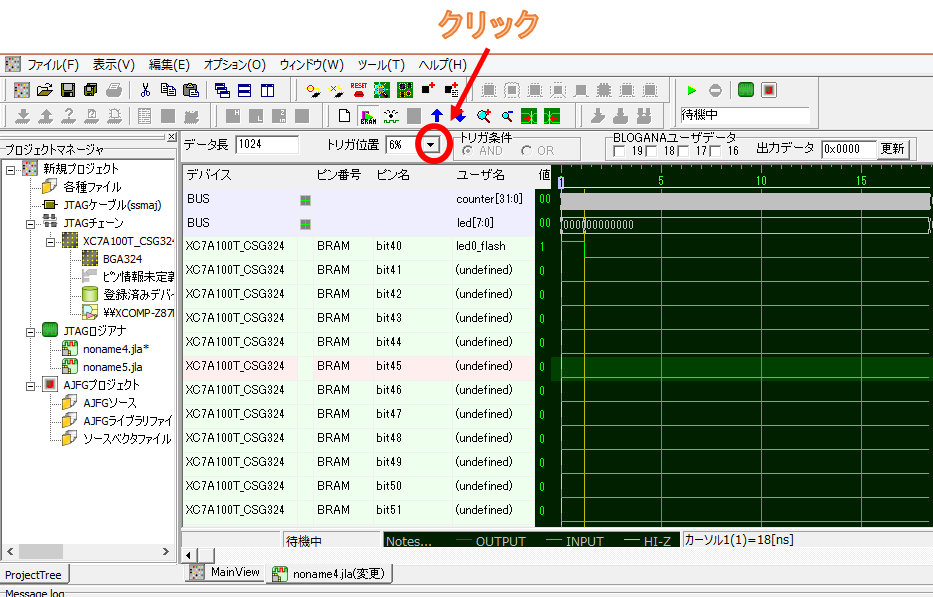Click the new blank document icon
This screenshot has height=597, width=933.
(x=345, y=116)
